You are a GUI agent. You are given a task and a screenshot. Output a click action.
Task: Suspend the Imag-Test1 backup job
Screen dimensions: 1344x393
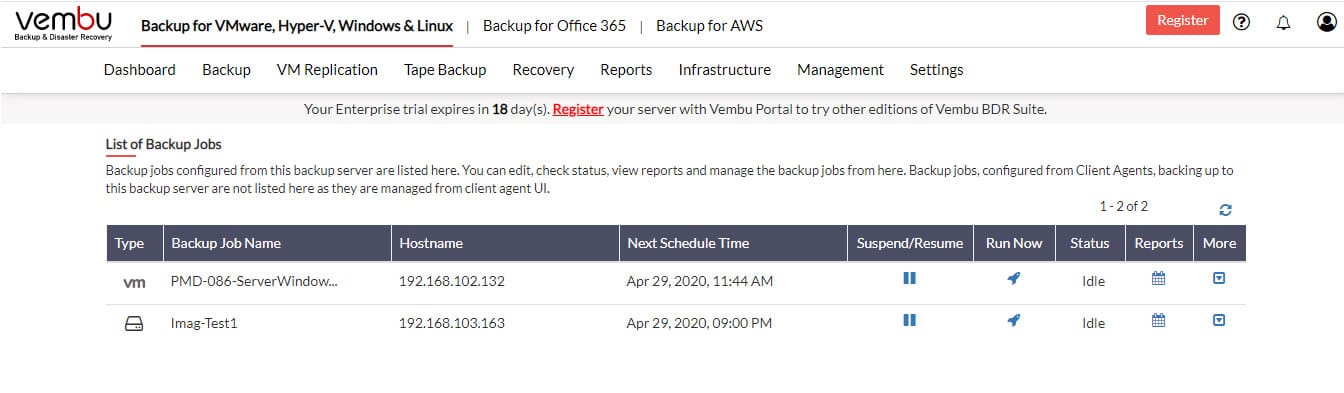coord(909,321)
